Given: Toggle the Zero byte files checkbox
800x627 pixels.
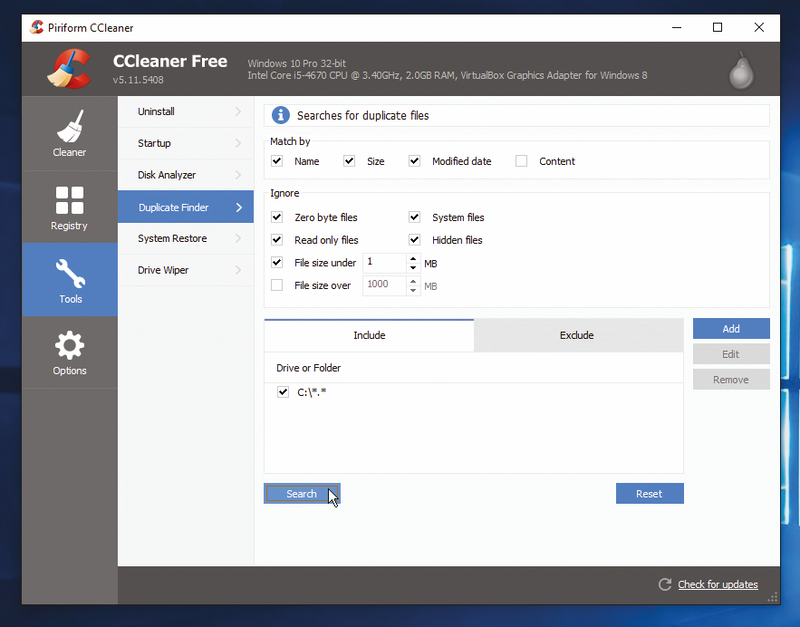Looking at the screenshot, I should (x=277, y=217).
